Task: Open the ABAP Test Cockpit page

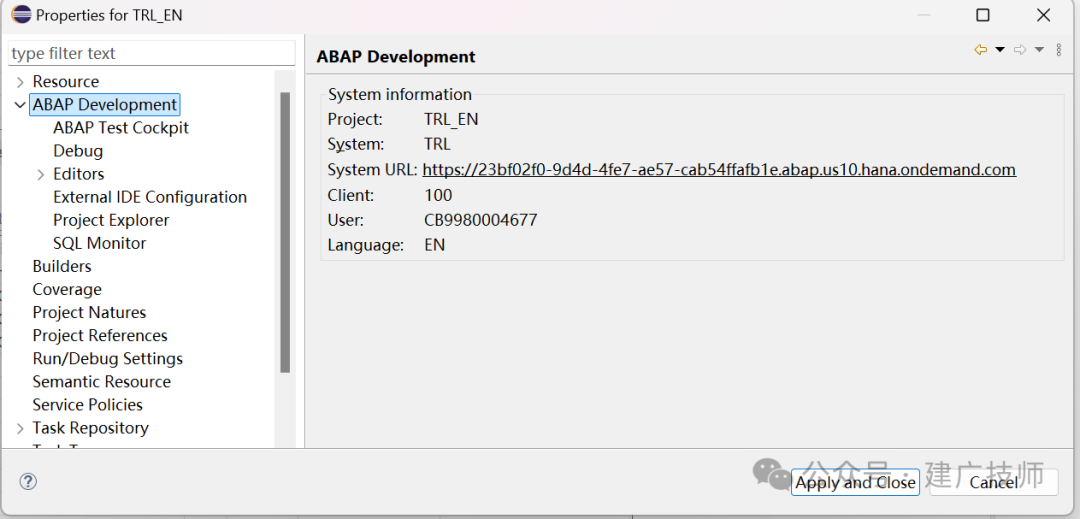Action: point(121,128)
